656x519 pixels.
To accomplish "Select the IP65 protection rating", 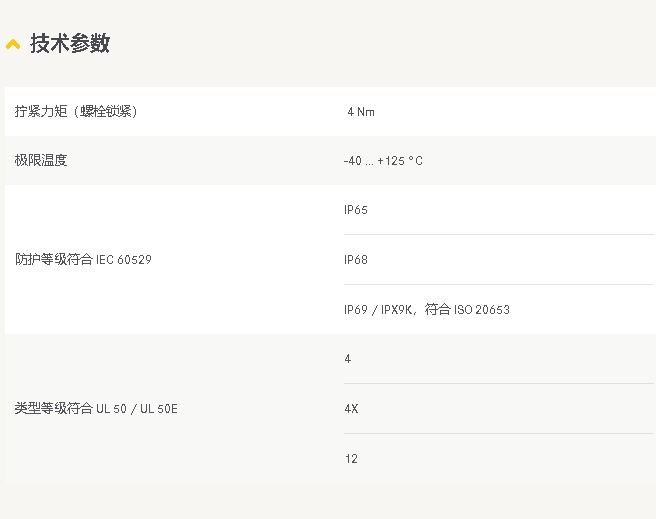I will (x=355, y=210).
